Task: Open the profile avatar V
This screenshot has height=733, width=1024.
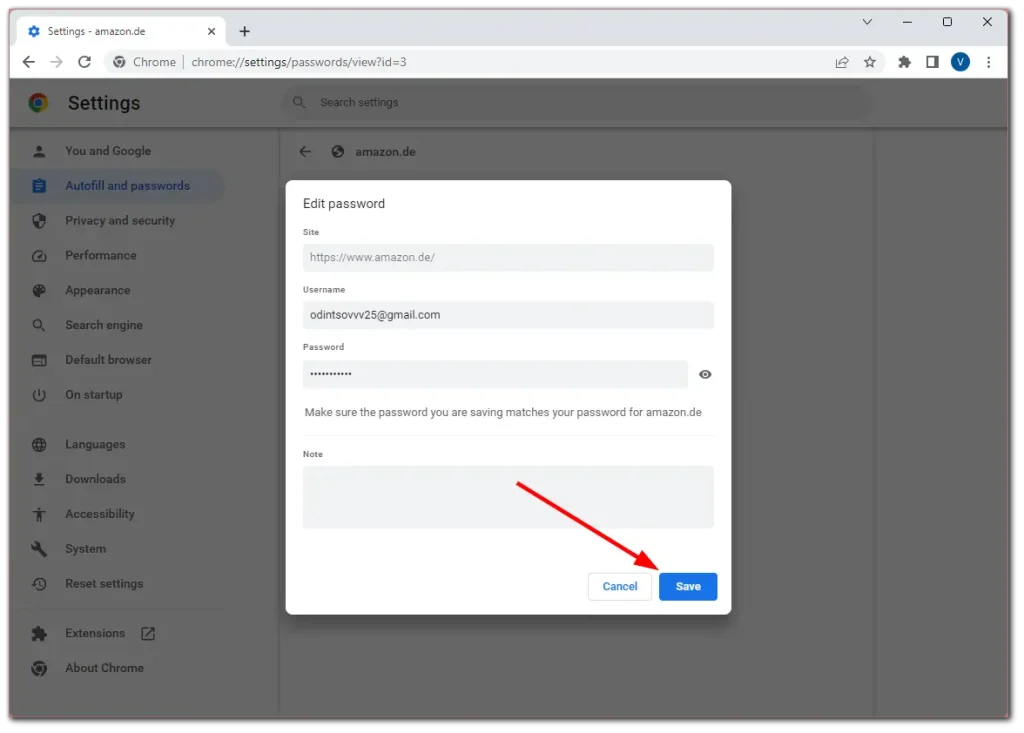Action: tap(960, 62)
